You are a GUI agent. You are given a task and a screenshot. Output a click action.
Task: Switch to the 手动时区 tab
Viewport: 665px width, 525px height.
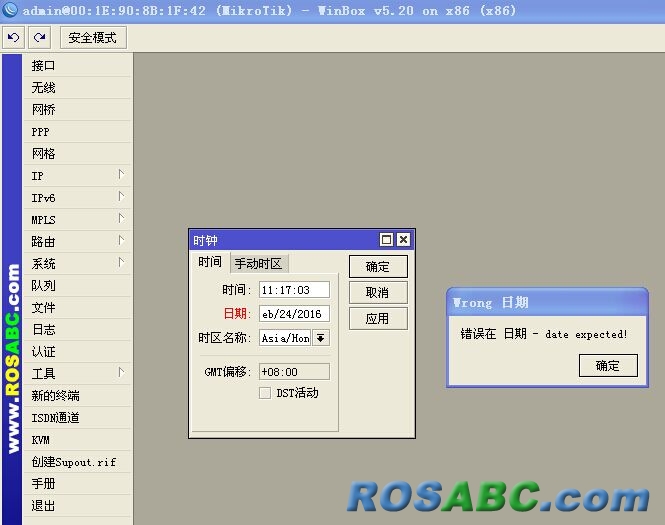click(259, 264)
